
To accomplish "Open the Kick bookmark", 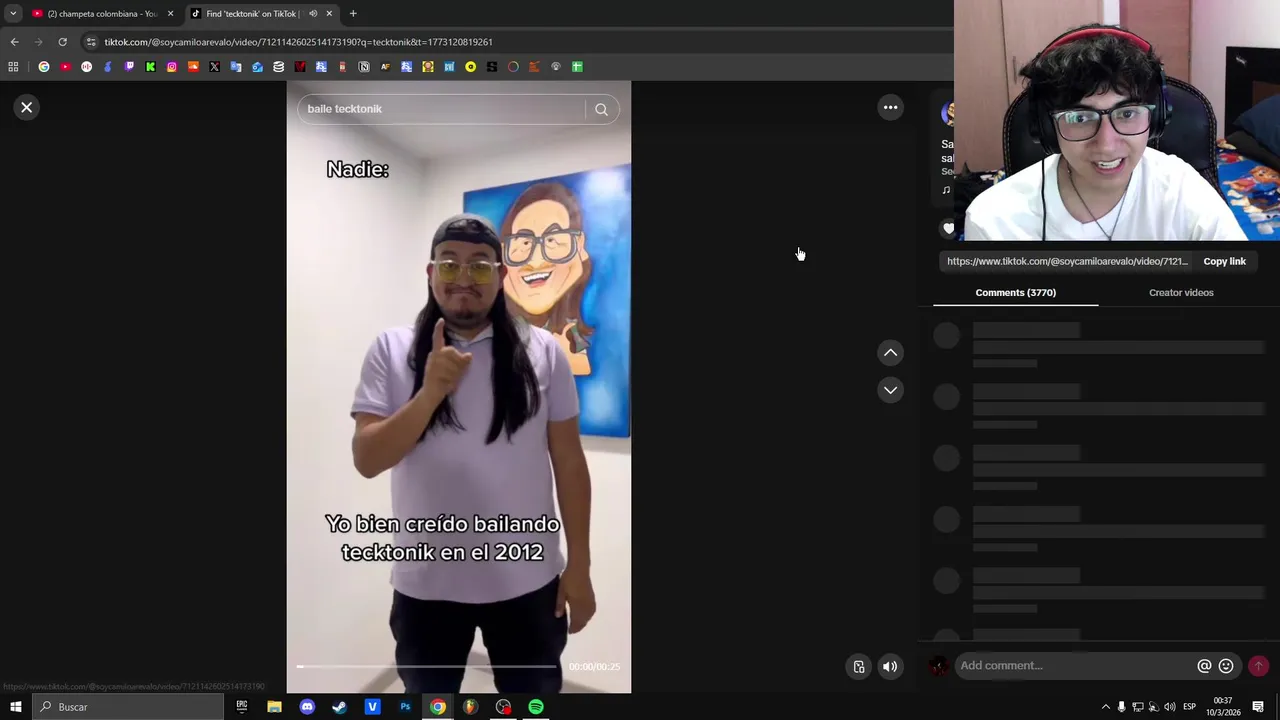I will pos(150,67).
